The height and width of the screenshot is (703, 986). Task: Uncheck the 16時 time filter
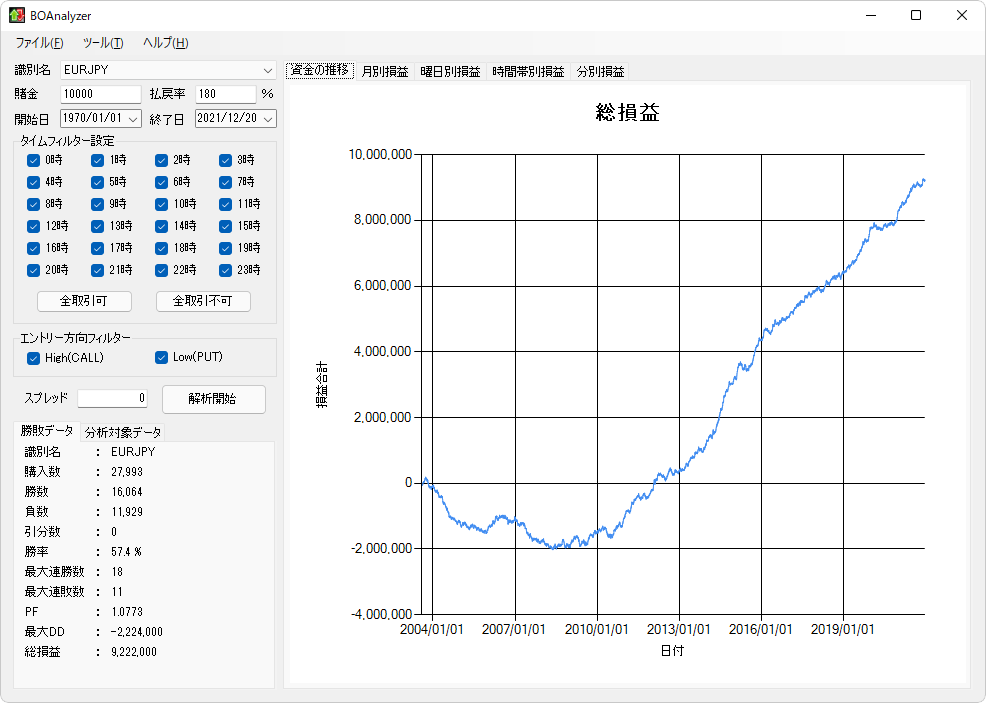(33, 248)
